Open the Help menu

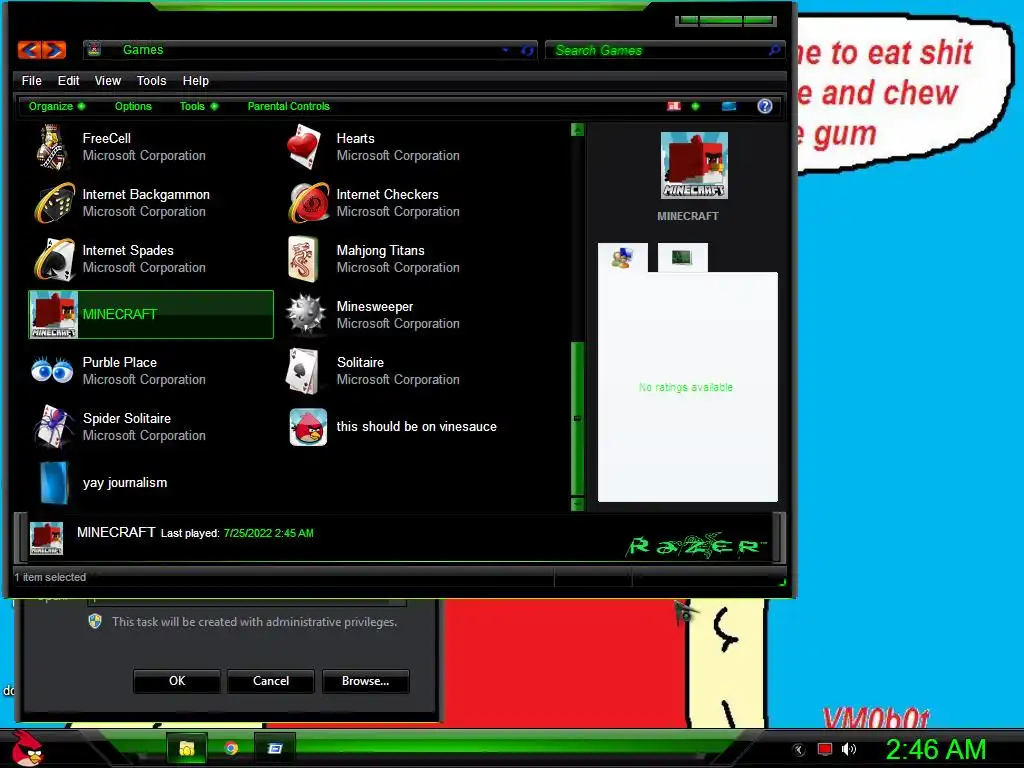tap(195, 80)
